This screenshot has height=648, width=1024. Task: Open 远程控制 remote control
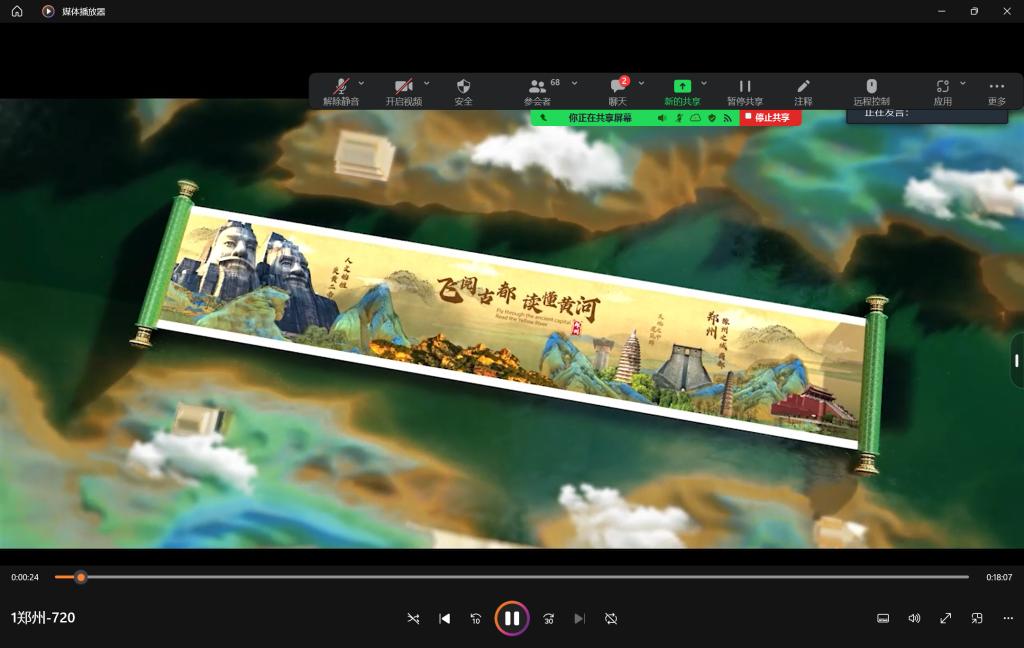tap(871, 89)
